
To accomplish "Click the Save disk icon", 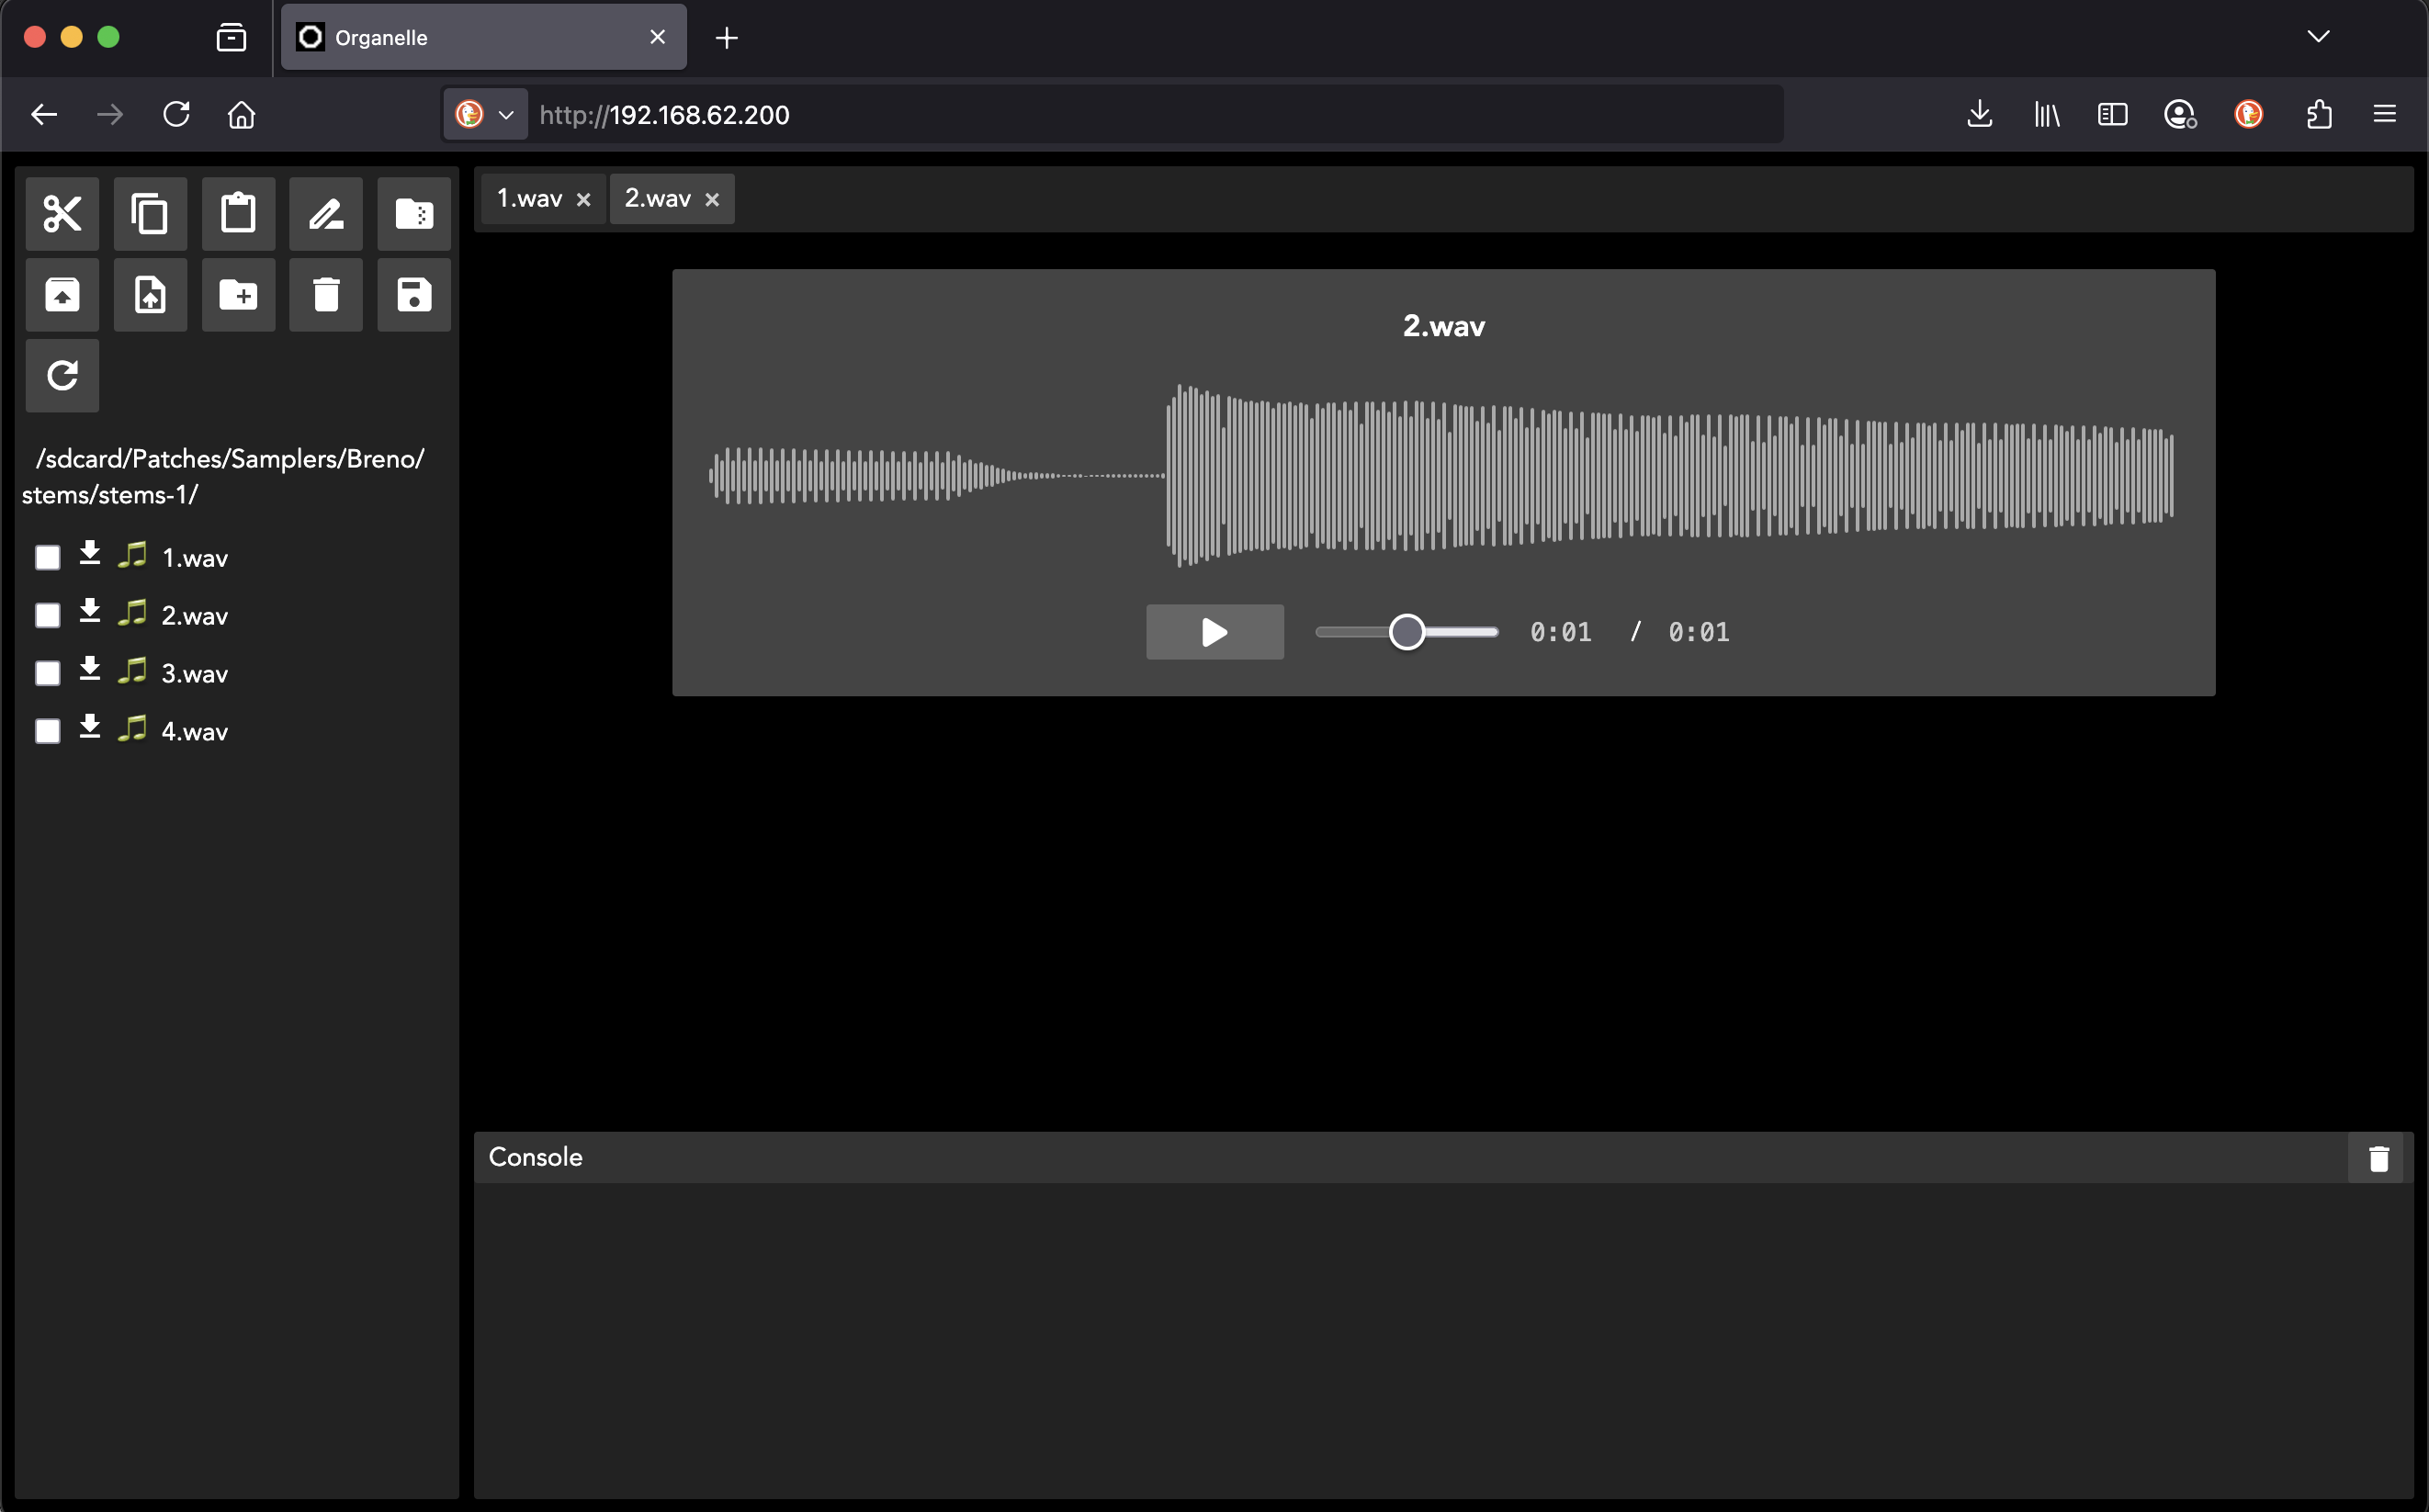I will pyautogui.click(x=414, y=294).
